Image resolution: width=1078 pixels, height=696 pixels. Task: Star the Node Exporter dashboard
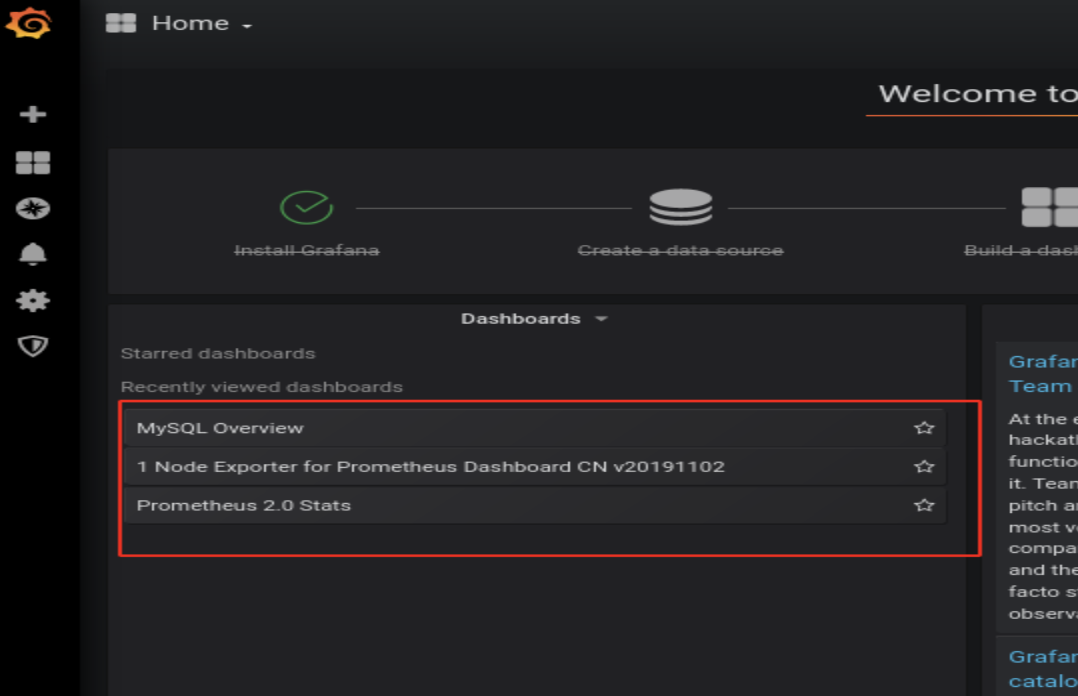click(924, 466)
